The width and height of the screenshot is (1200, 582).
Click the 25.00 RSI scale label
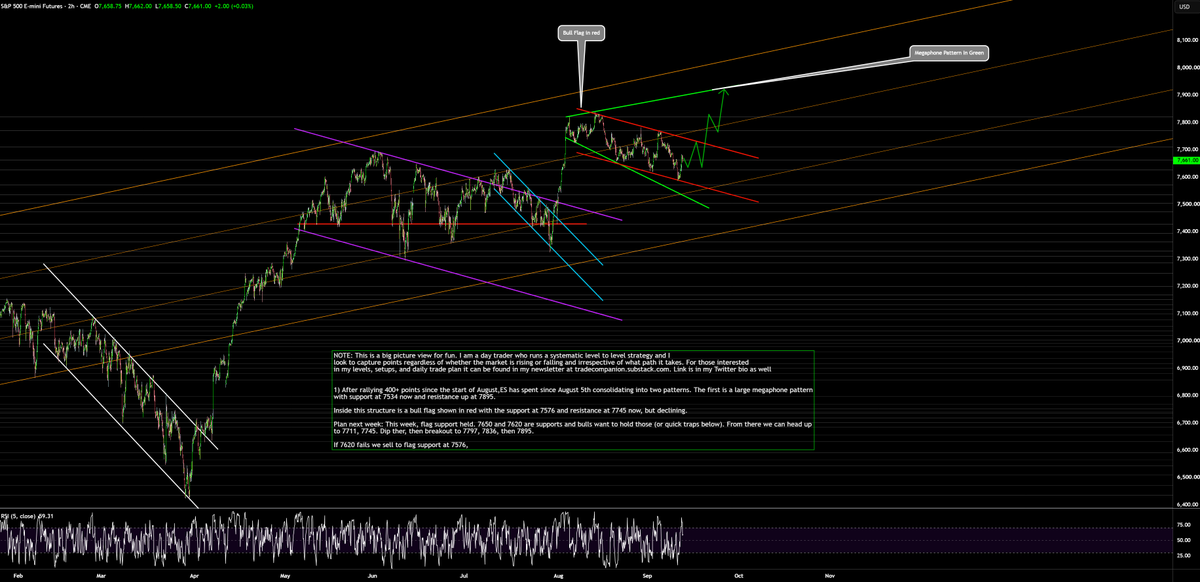(x=1184, y=555)
